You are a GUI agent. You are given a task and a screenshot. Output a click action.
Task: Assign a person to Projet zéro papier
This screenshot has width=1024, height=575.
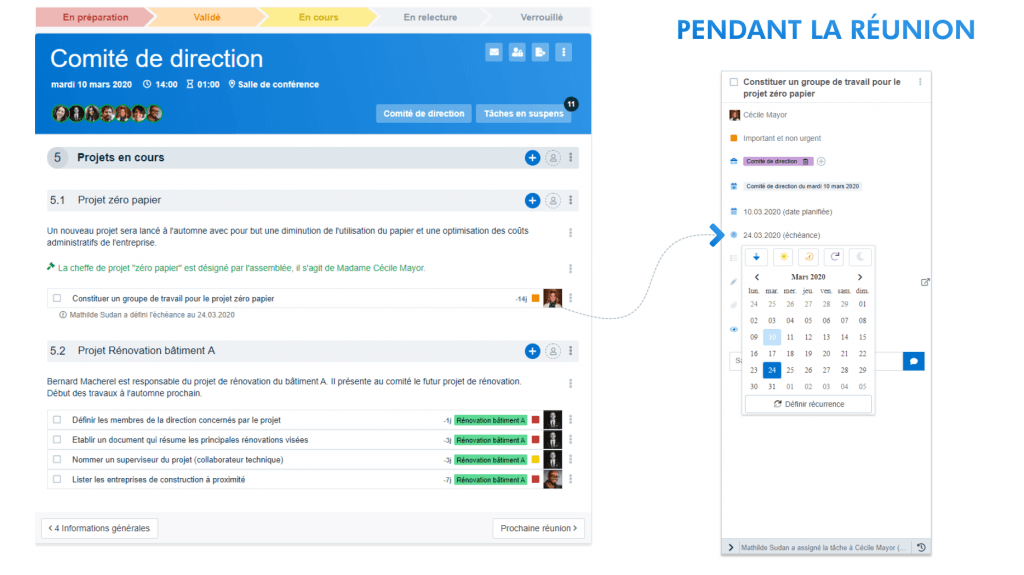pyautogui.click(x=553, y=201)
